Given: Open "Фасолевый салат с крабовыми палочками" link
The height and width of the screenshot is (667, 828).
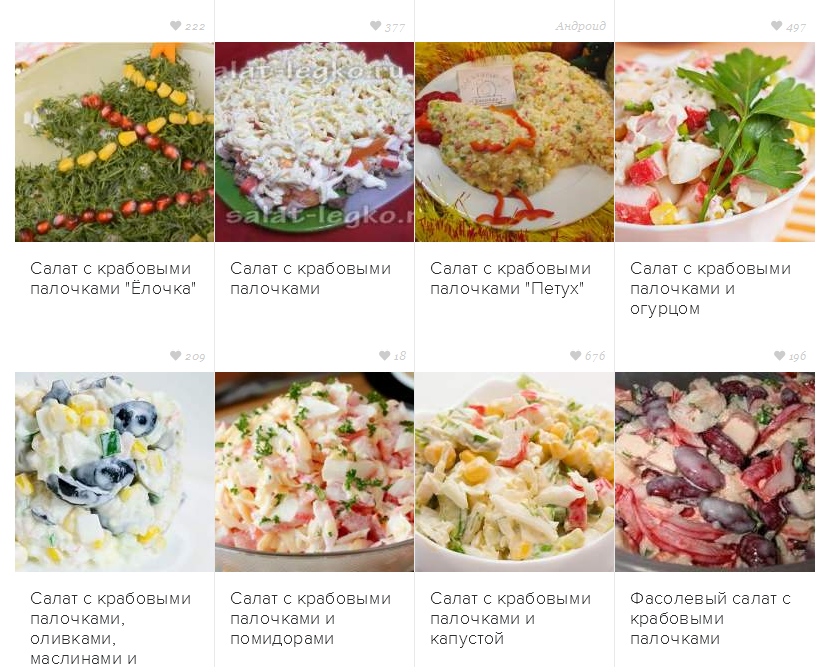Looking at the screenshot, I should click(710, 618).
